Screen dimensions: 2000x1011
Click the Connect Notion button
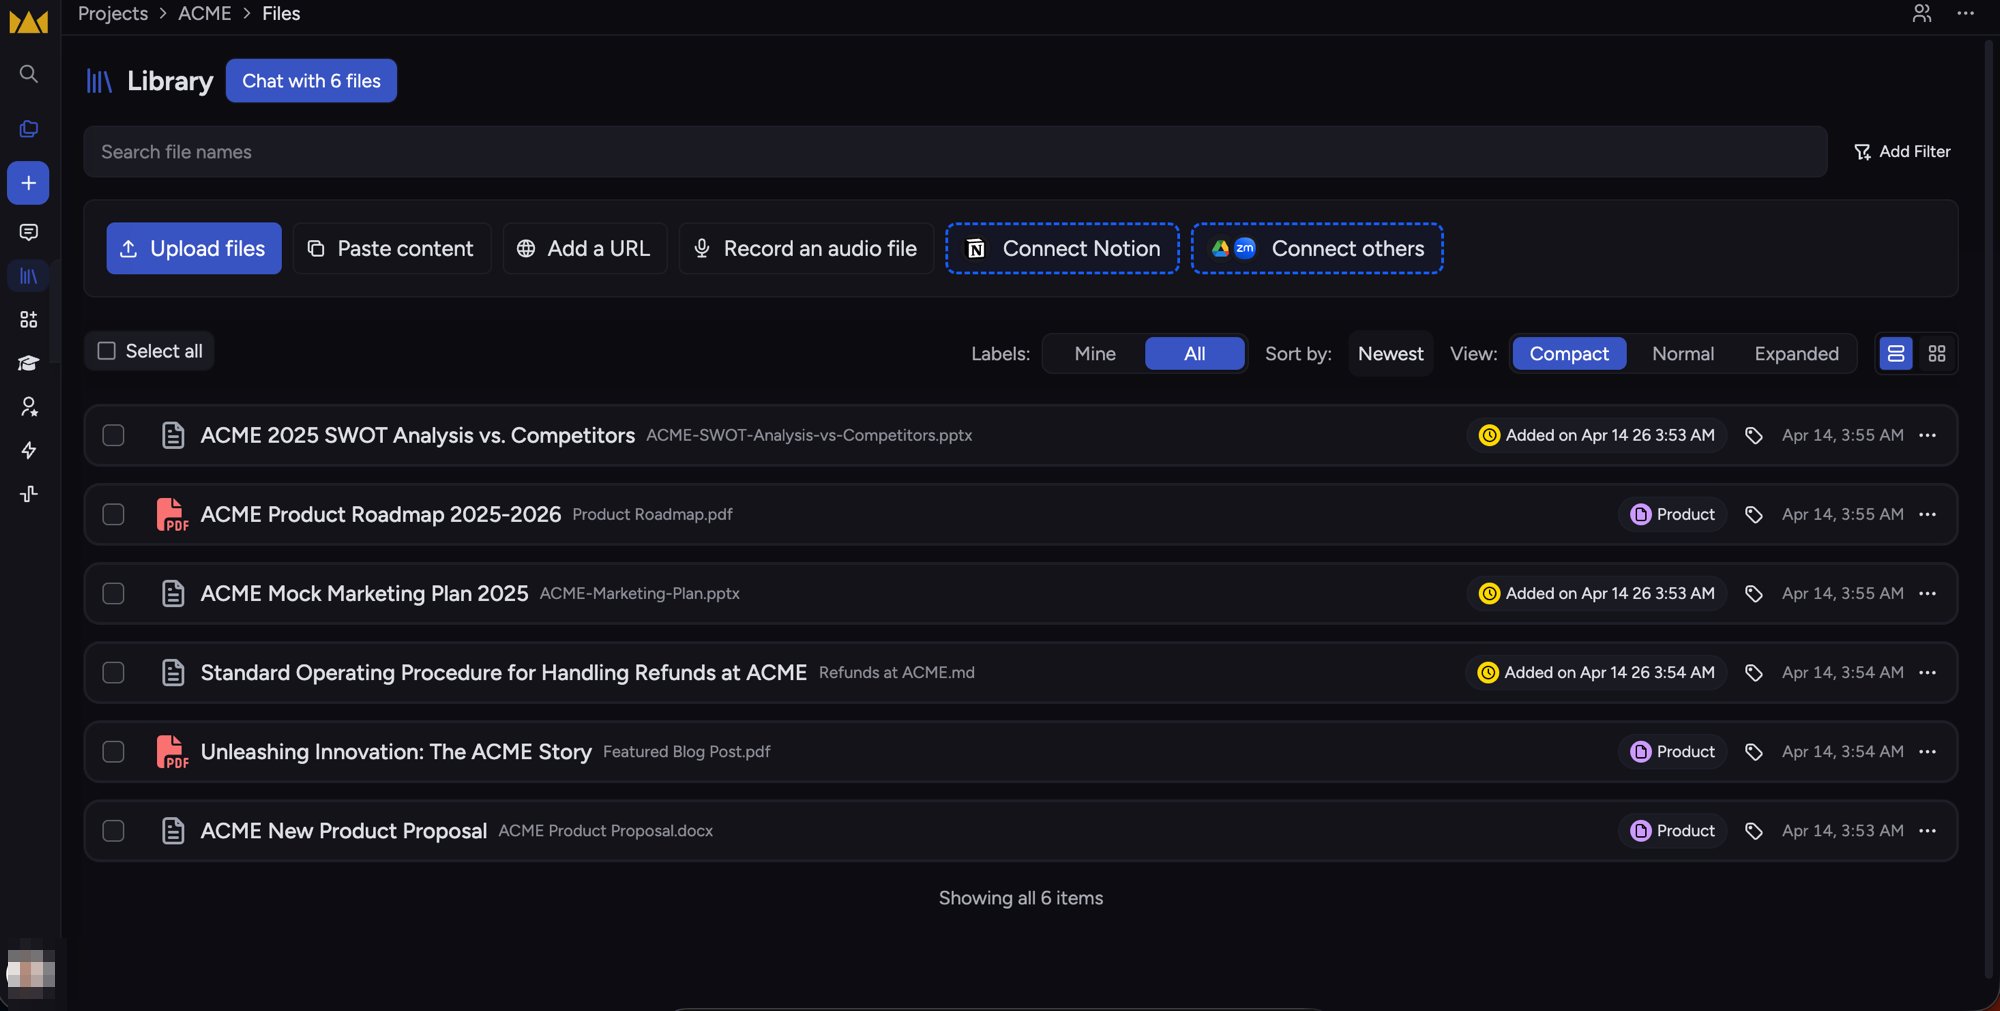coord(1063,249)
